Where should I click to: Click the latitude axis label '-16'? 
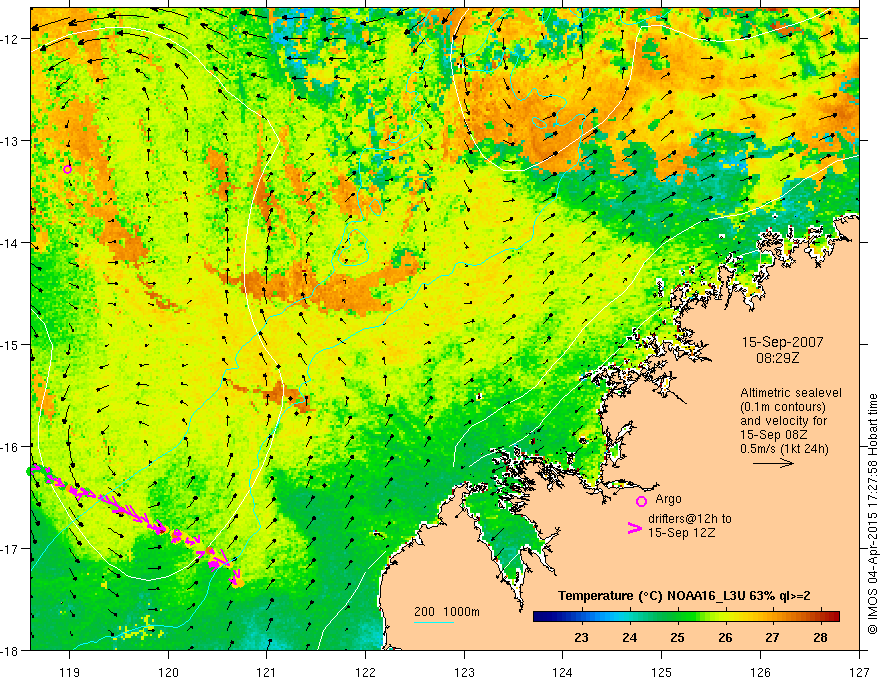10,447
